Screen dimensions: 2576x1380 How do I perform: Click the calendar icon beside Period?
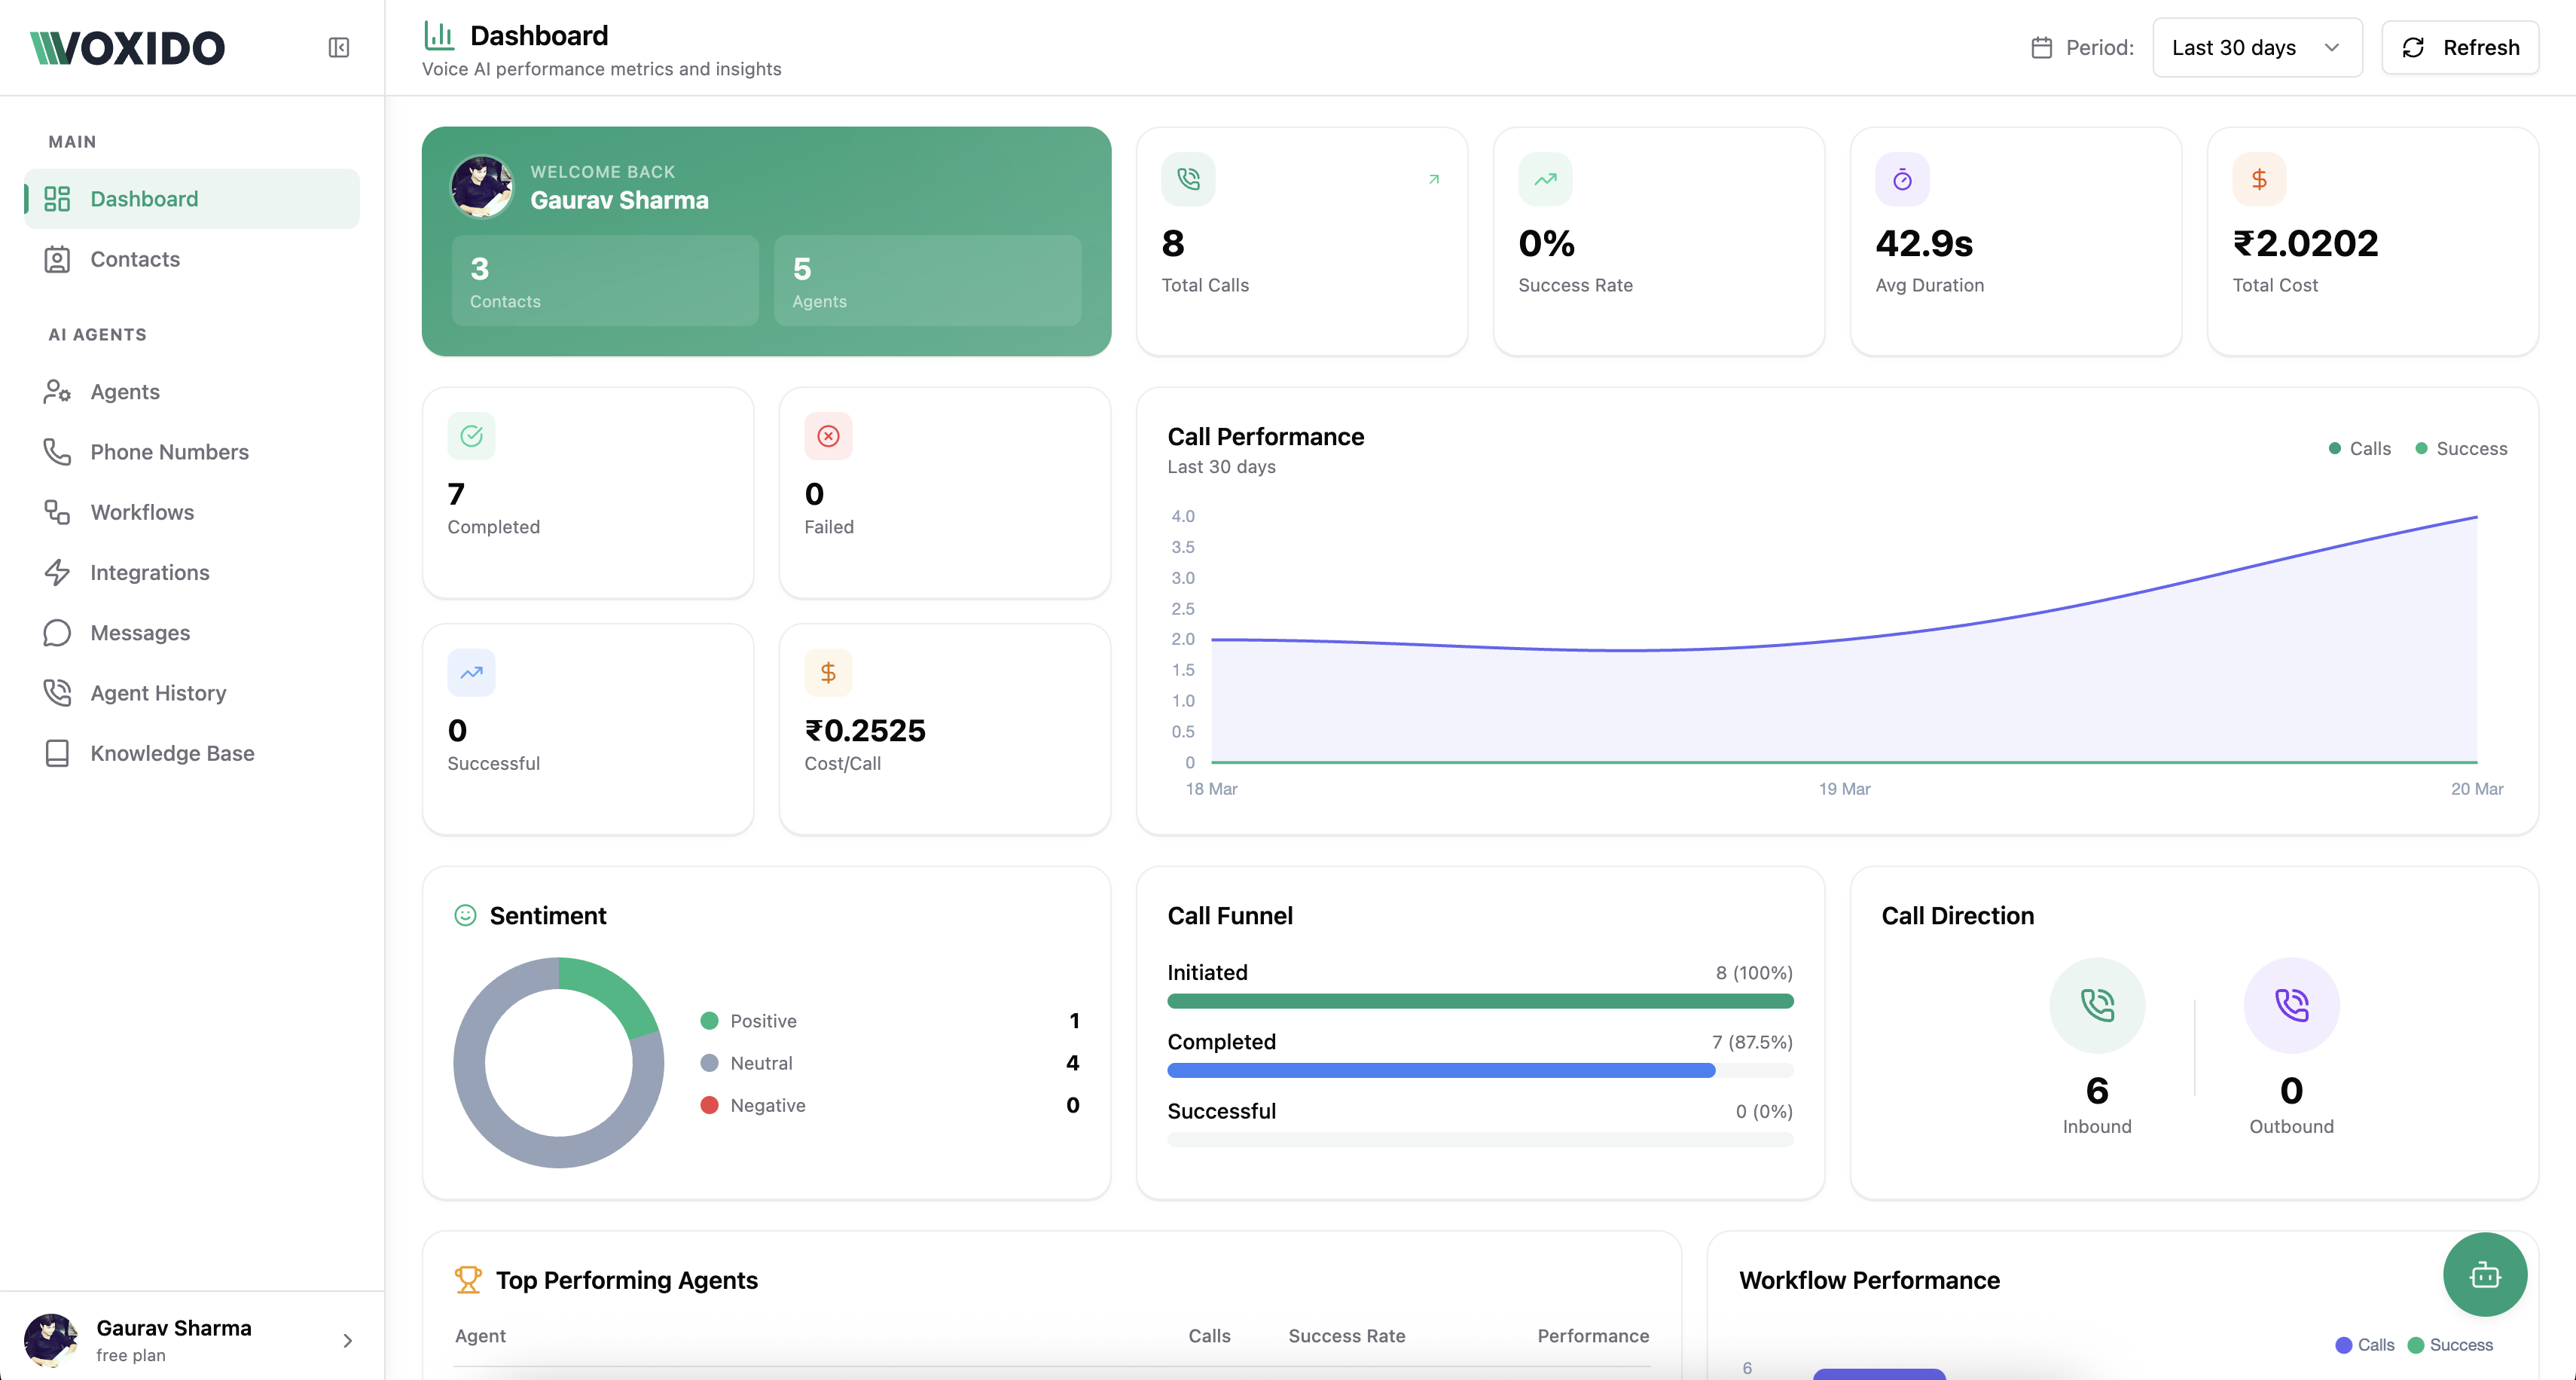pyautogui.click(x=2041, y=48)
